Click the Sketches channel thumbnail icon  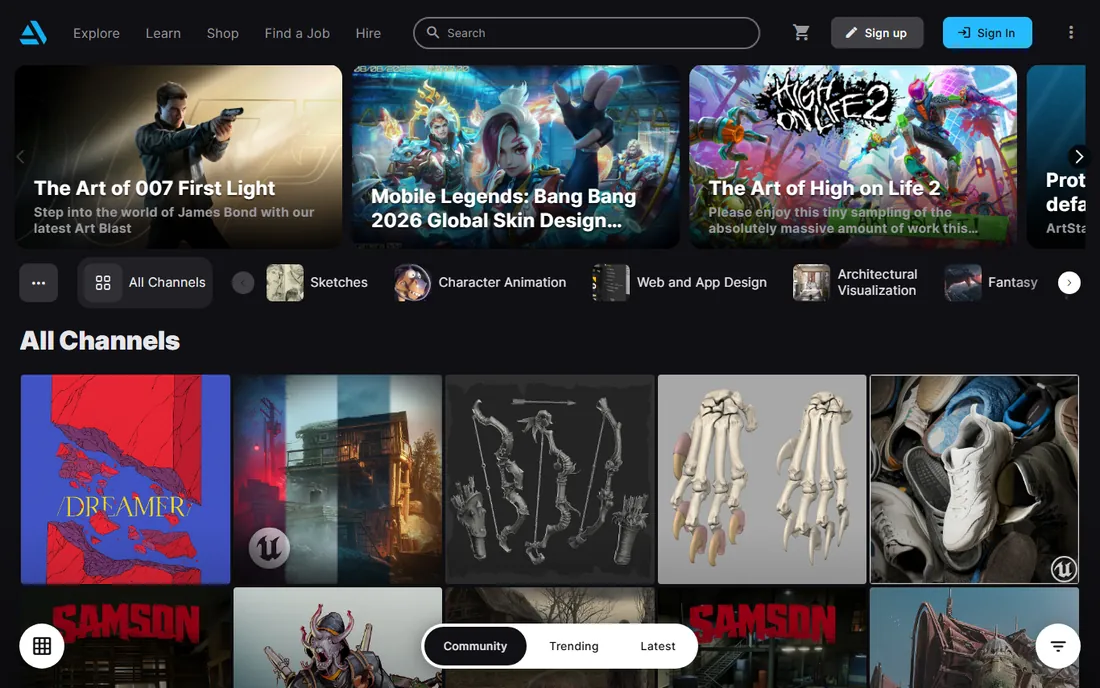coord(285,283)
